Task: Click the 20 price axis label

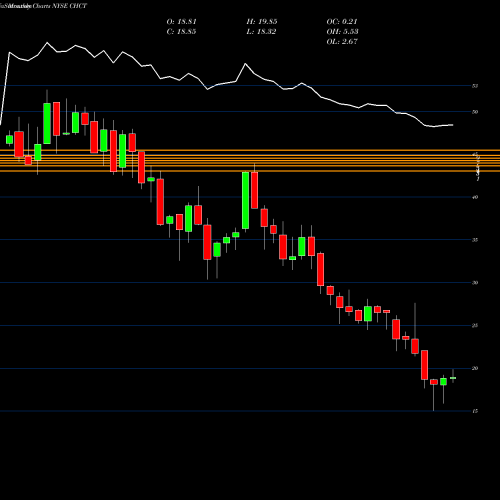Action: 475,368
